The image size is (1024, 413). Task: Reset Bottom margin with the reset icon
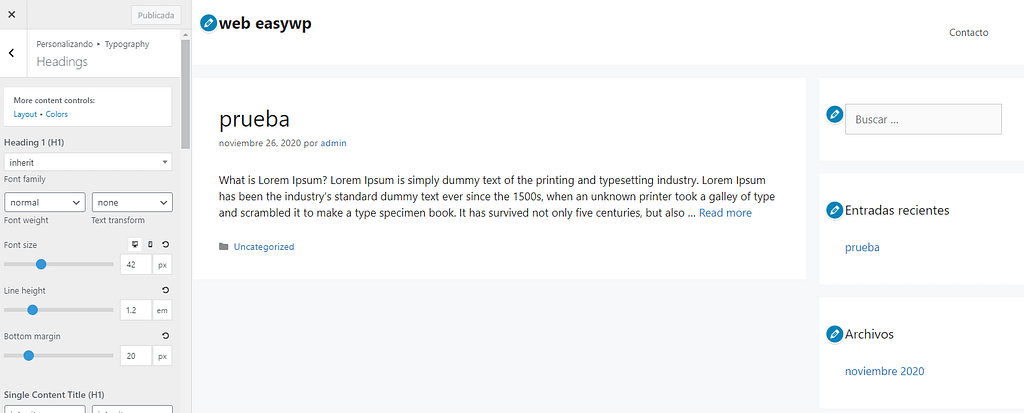coord(165,336)
